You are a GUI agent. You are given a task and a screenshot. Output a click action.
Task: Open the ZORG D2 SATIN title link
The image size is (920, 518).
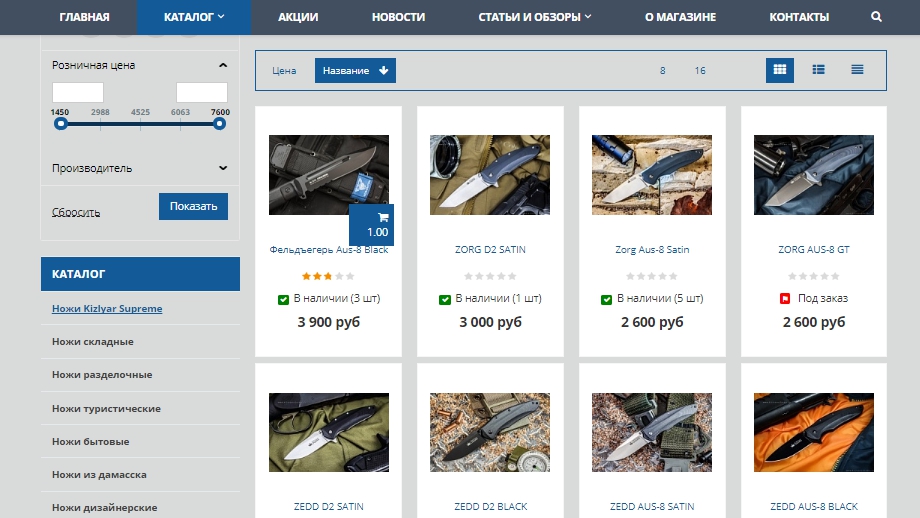pyautogui.click(x=491, y=250)
